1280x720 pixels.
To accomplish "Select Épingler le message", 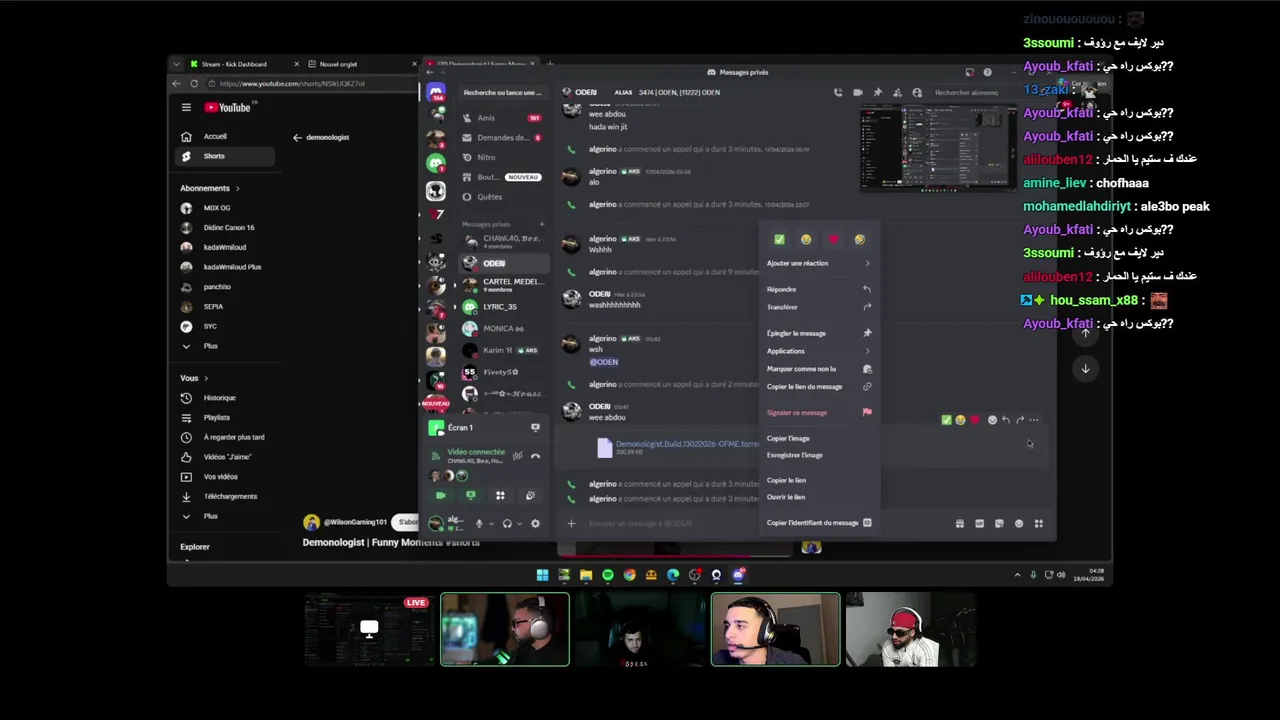I will [x=819, y=333].
